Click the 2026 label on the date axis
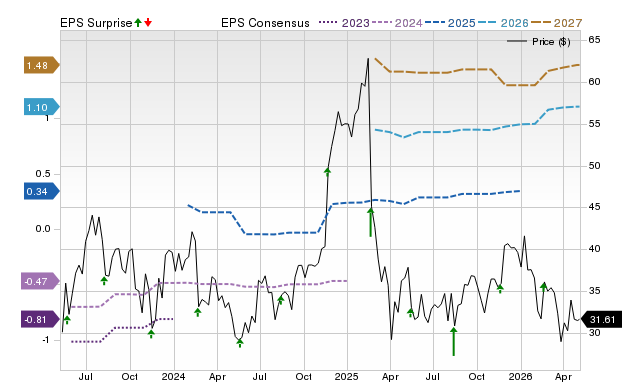 tap(520, 376)
